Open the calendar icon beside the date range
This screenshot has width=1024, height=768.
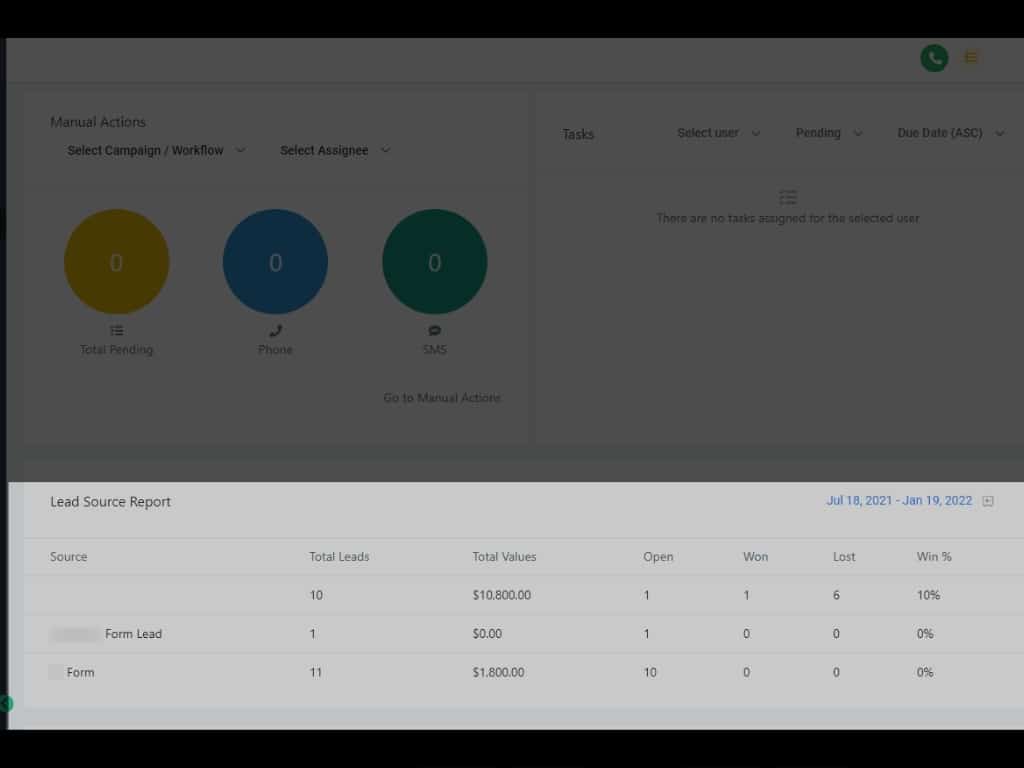[x=988, y=501]
